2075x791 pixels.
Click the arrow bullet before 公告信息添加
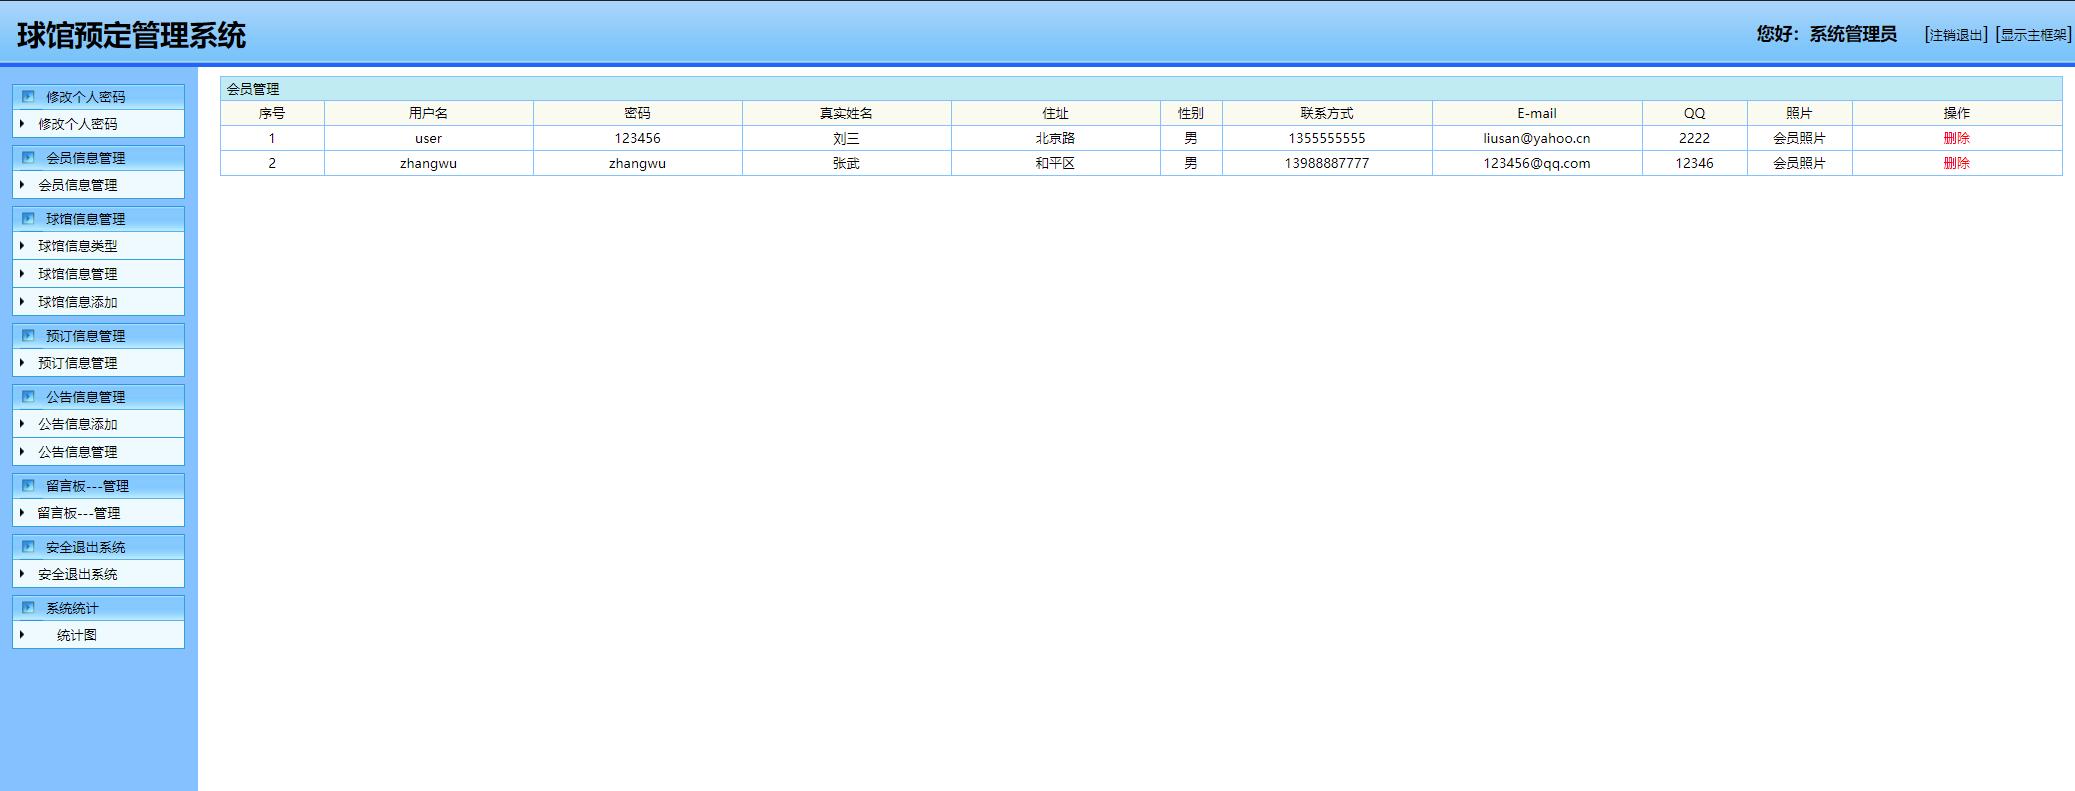[22, 424]
